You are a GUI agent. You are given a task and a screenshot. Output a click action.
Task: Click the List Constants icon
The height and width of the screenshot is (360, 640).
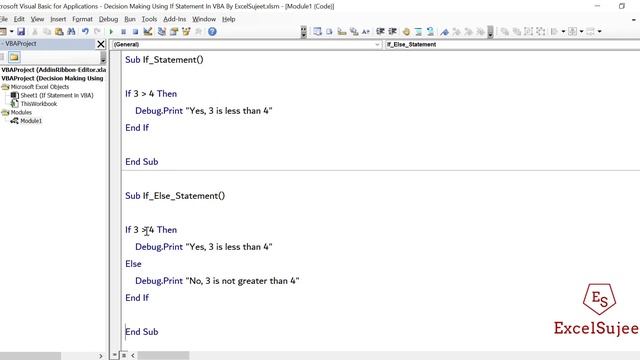329,31
